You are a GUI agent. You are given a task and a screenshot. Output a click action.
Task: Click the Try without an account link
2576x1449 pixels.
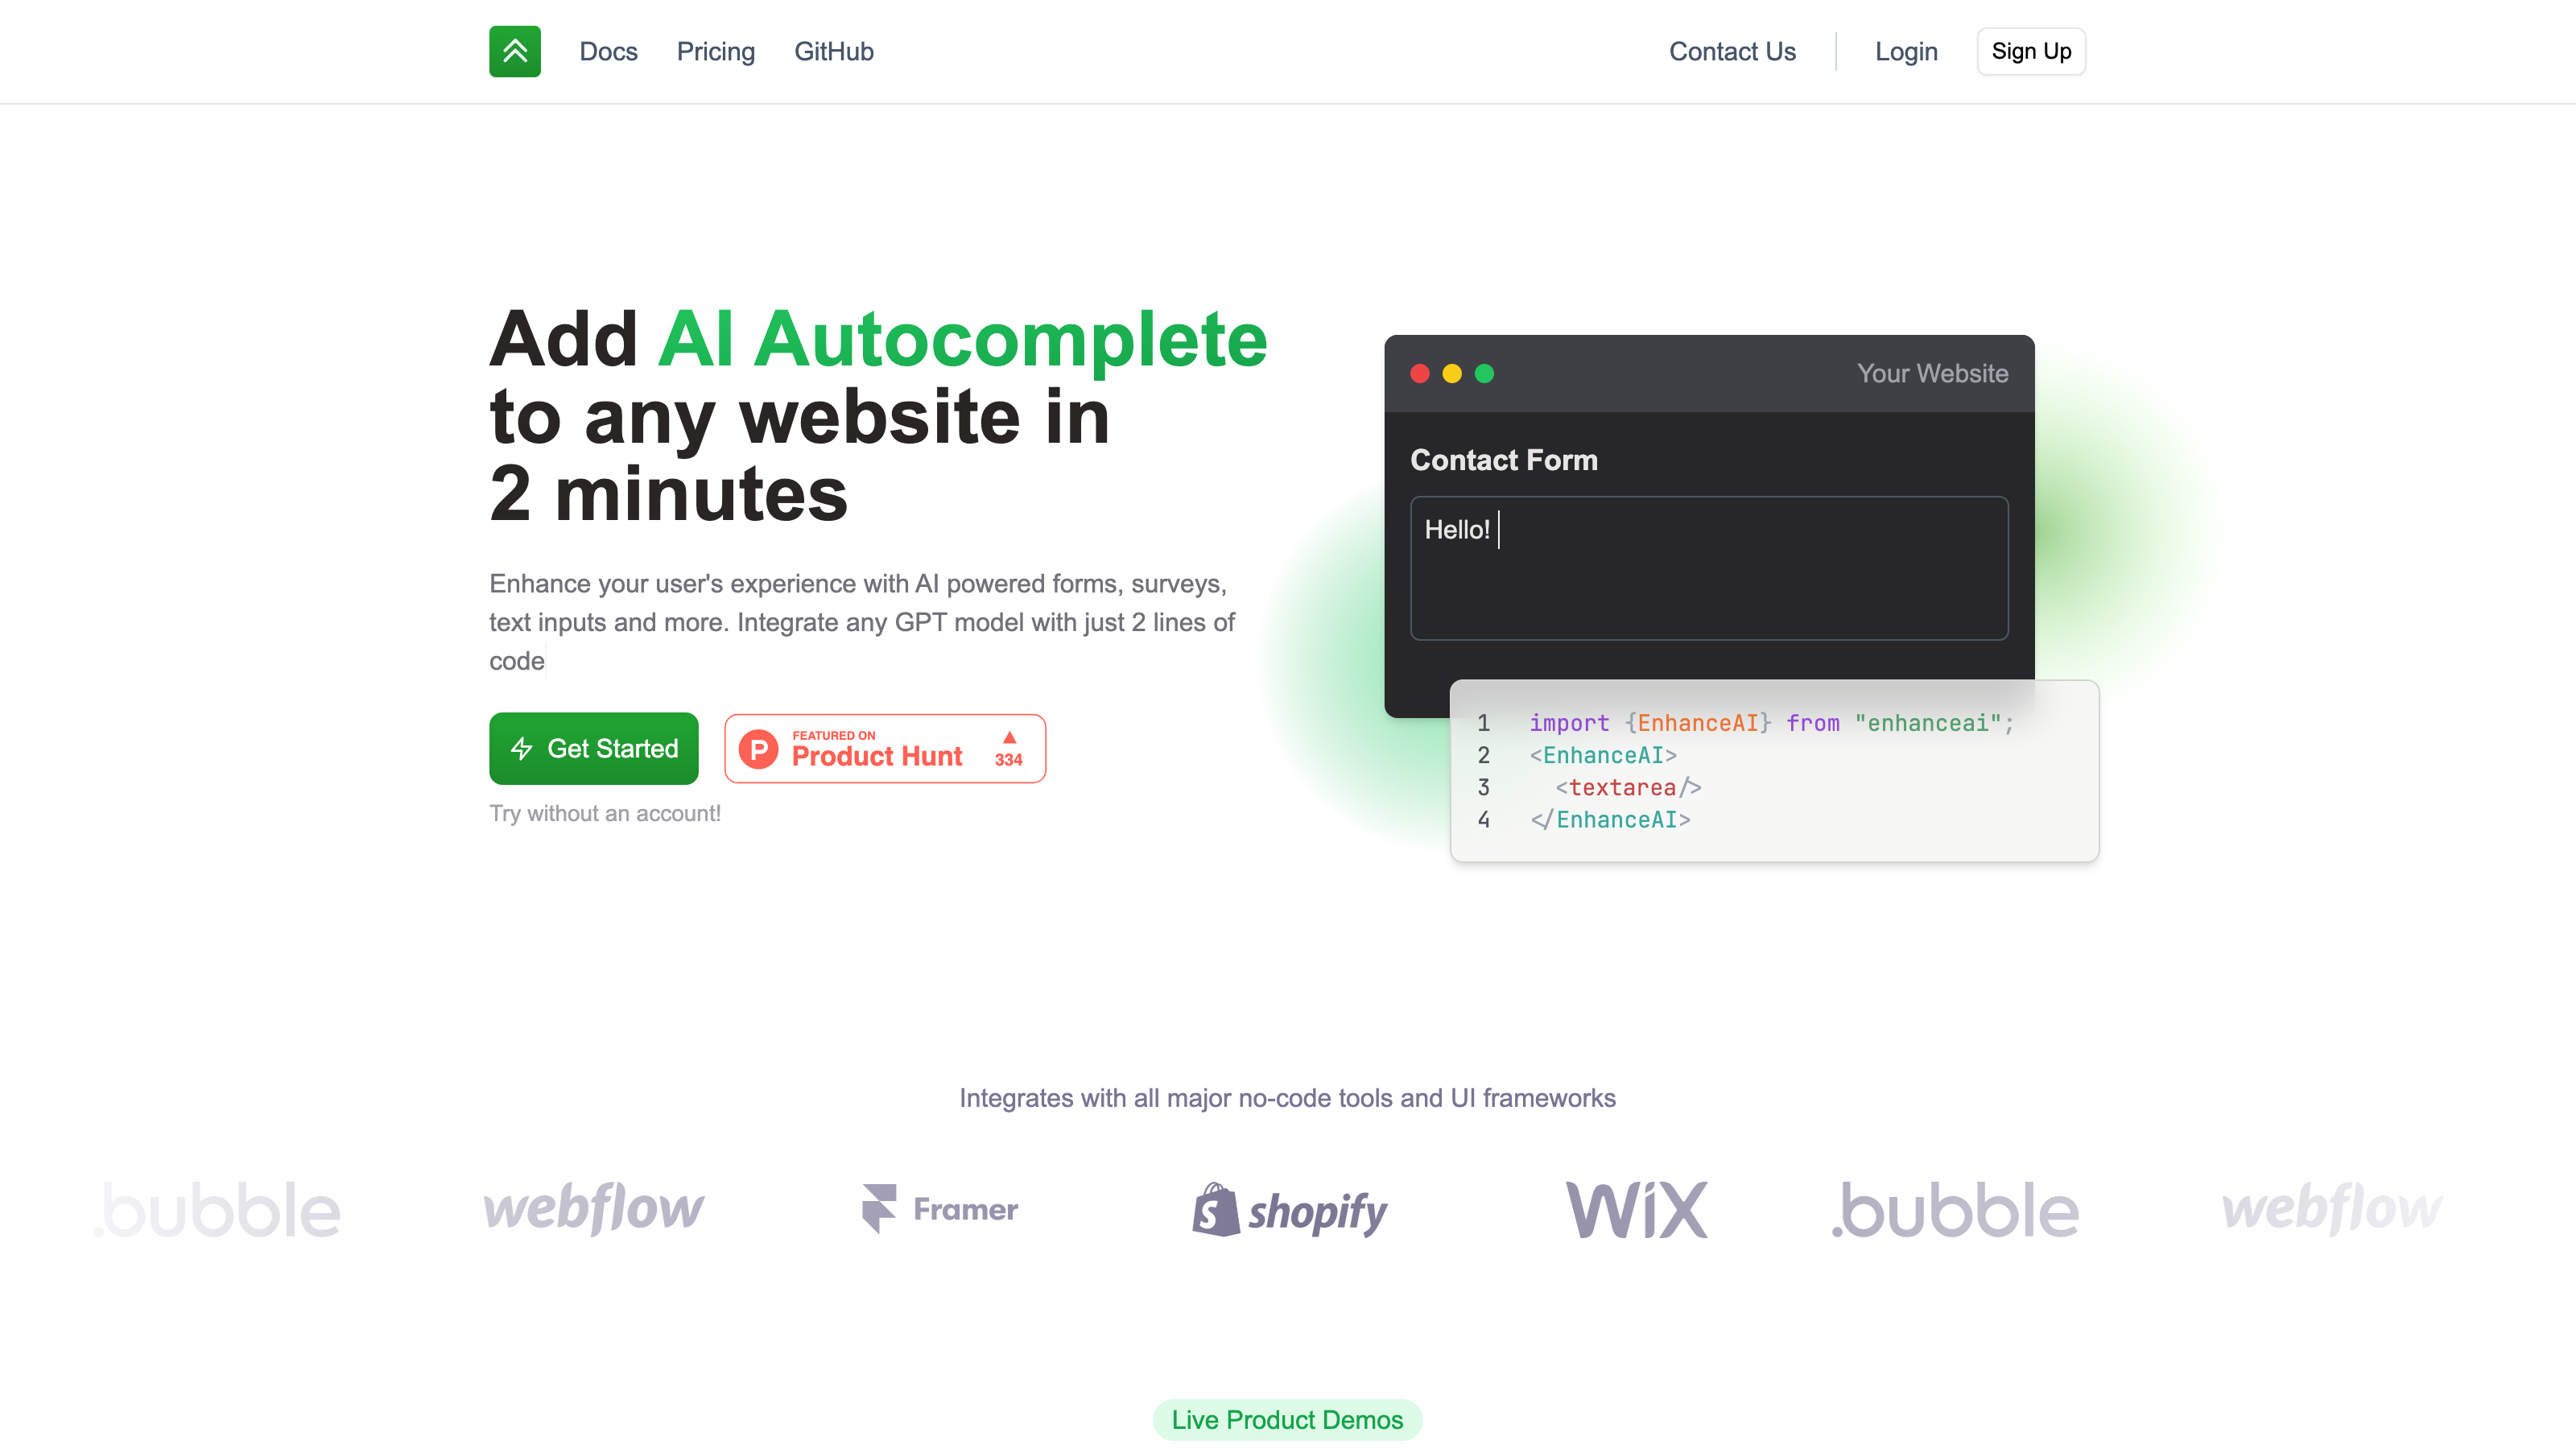605,814
